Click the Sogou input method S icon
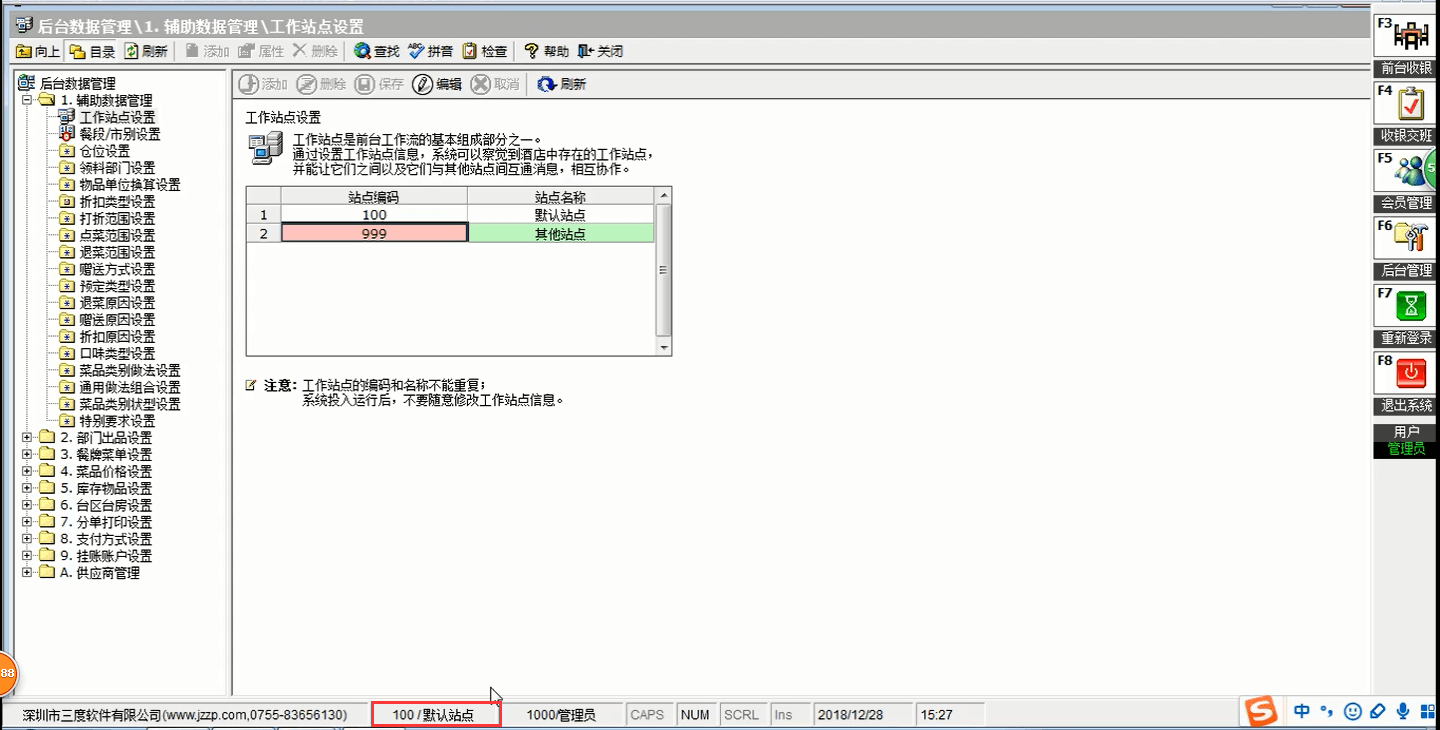 click(1262, 712)
